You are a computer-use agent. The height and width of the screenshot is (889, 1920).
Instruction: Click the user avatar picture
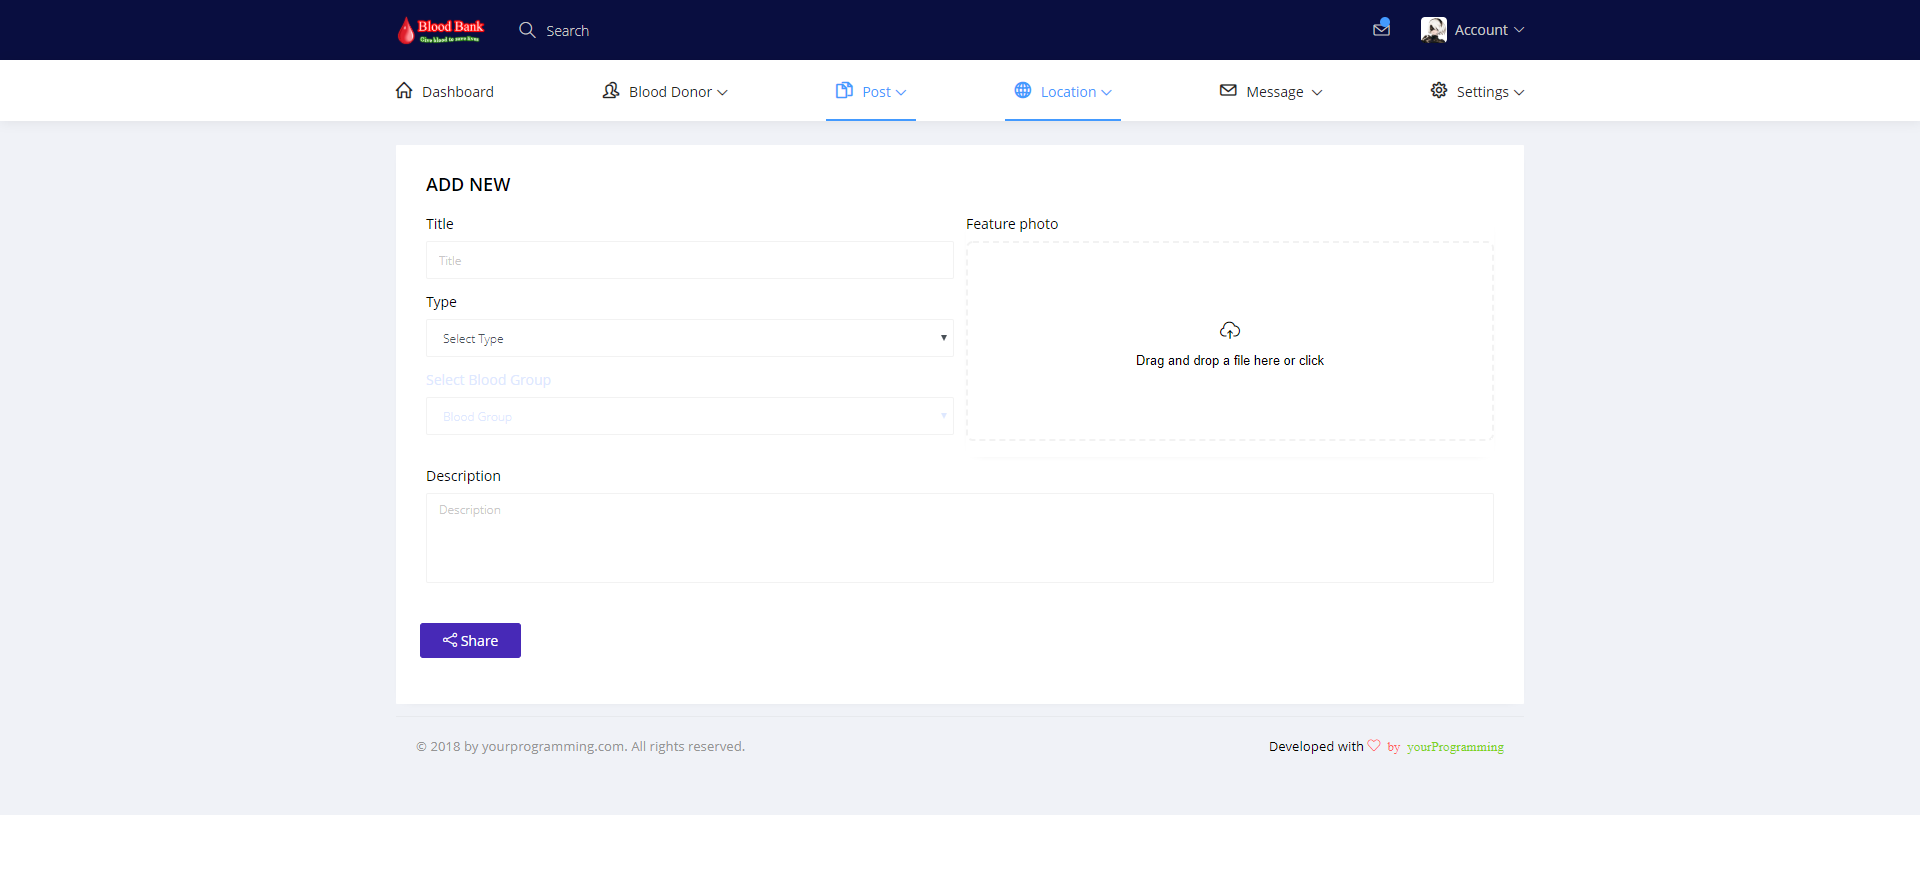(x=1433, y=30)
